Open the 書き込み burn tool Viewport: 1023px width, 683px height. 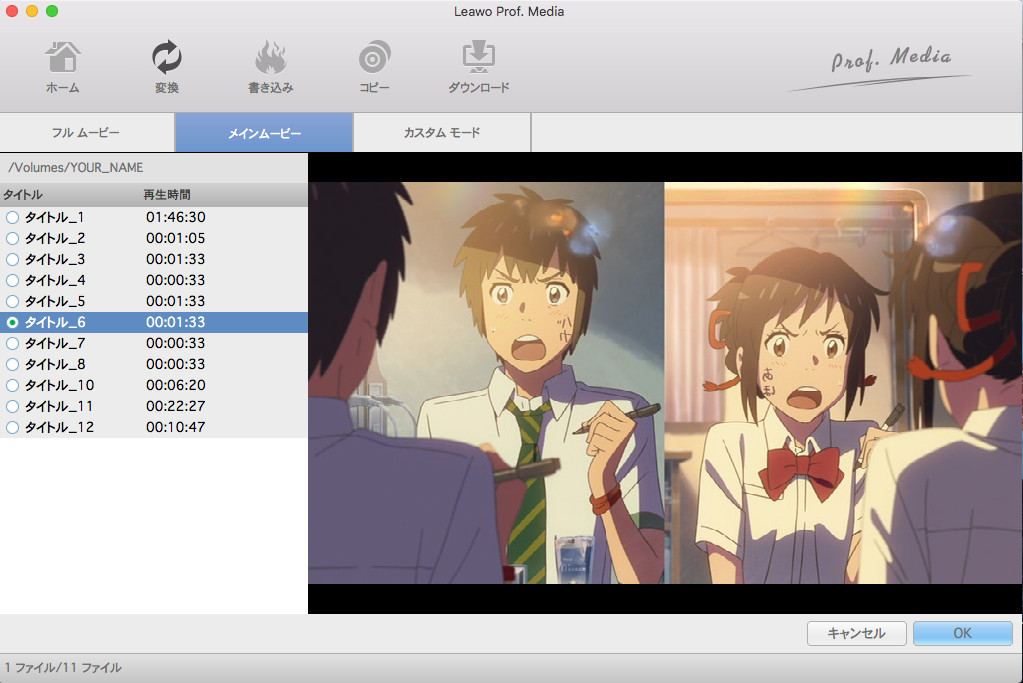coord(270,67)
